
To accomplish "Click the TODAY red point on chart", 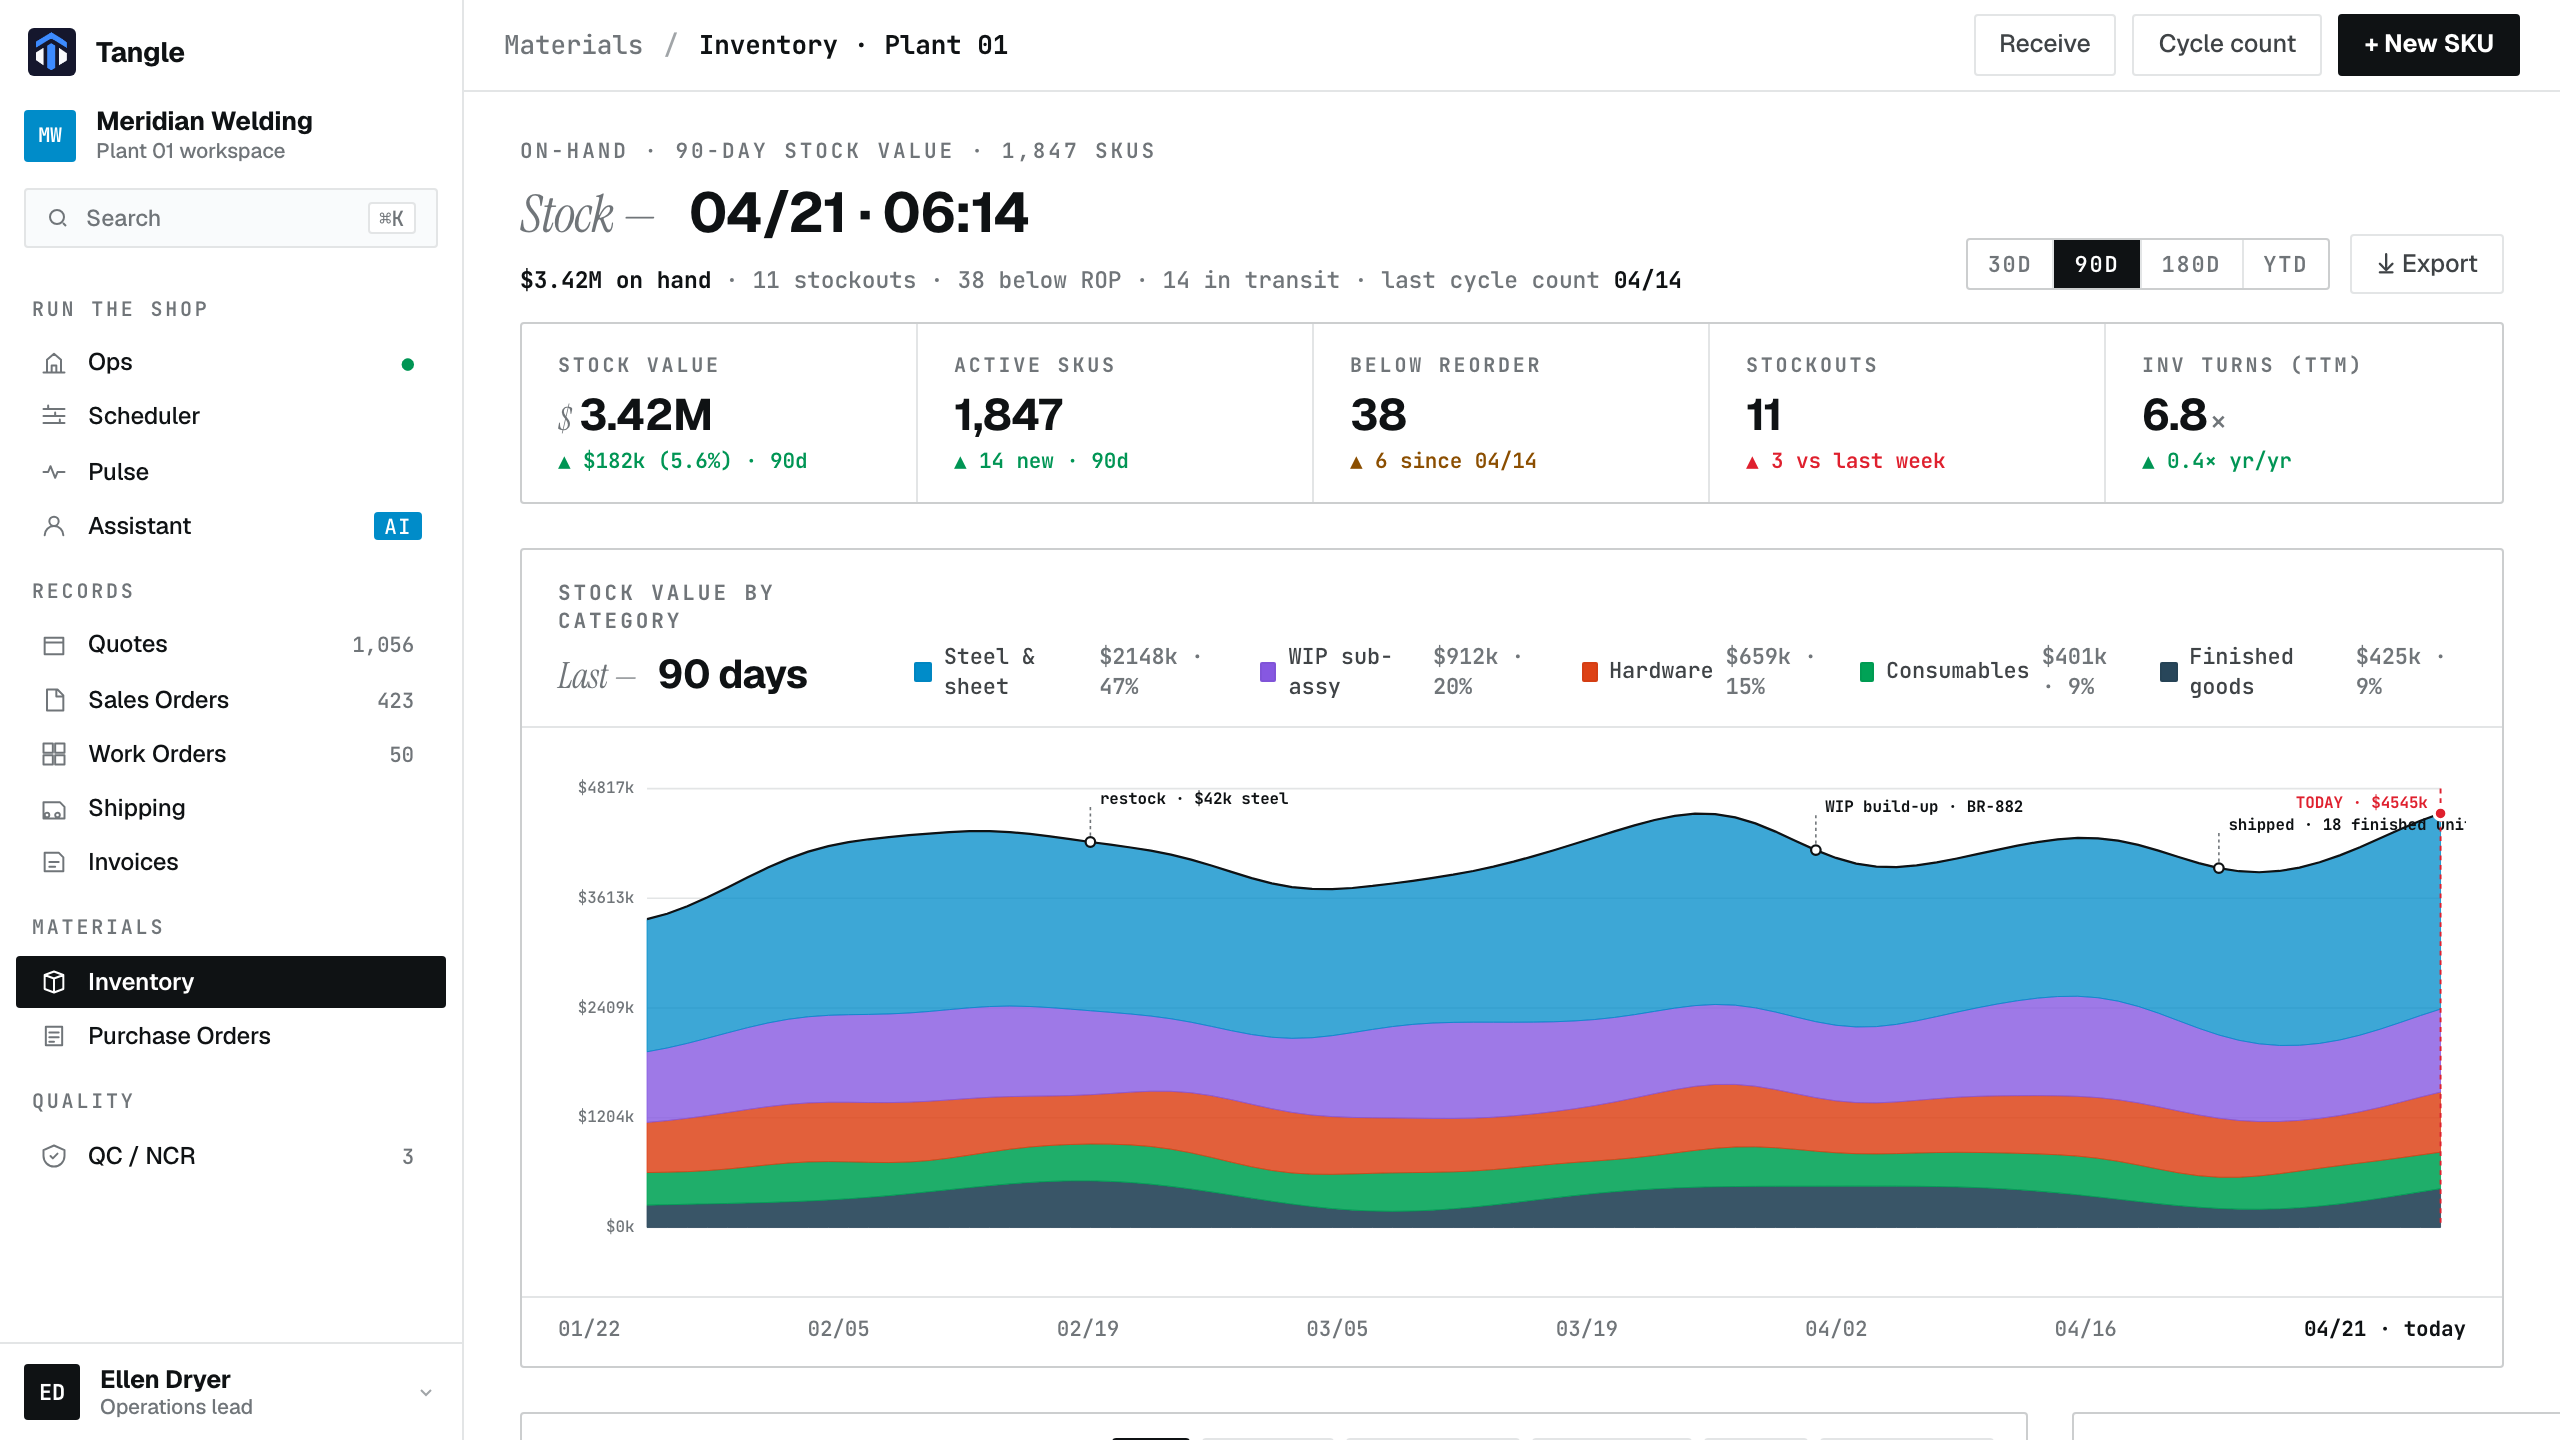I will coord(2440,814).
